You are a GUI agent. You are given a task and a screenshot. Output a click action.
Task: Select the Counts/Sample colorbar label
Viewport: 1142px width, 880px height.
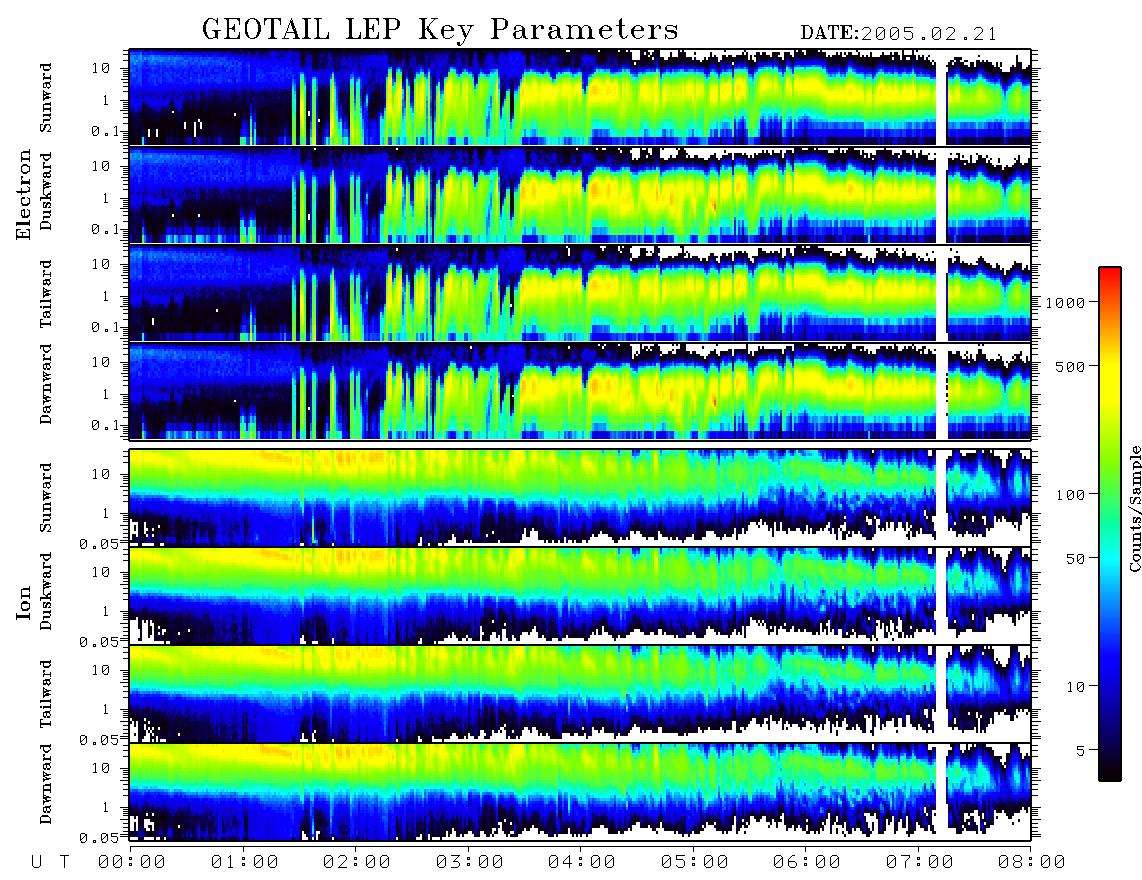pyautogui.click(x=1134, y=508)
